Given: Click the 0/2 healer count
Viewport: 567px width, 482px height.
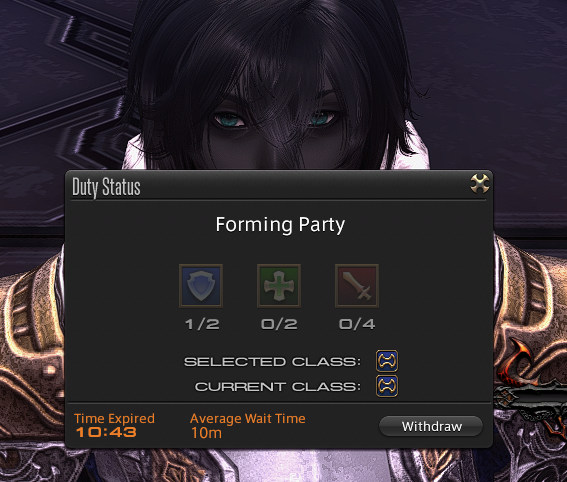Looking at the screenshot, I should coord(279,324).
